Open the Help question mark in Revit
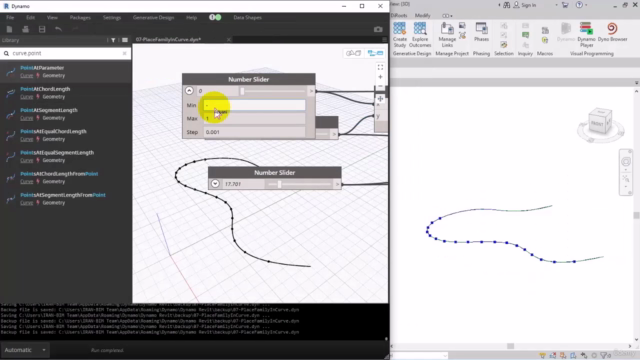640x360 pixels. coord(579,5)
